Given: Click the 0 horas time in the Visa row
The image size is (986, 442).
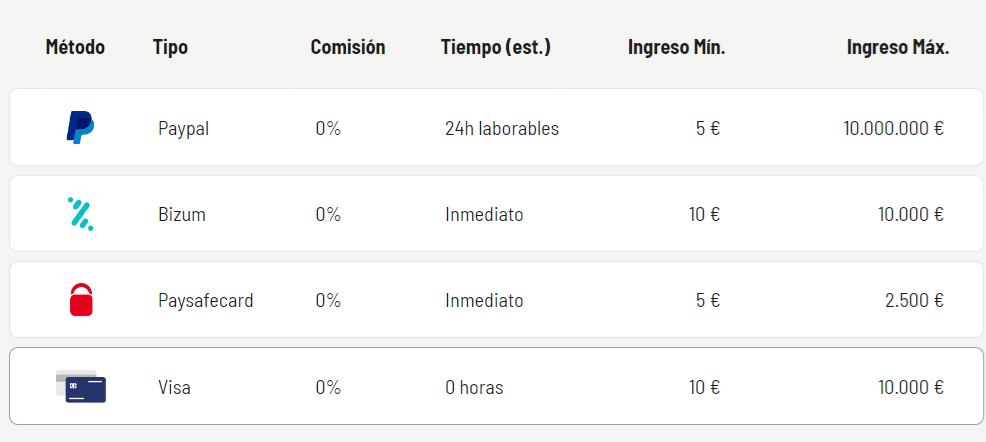Looking at the screenshot, I should 474,387.
